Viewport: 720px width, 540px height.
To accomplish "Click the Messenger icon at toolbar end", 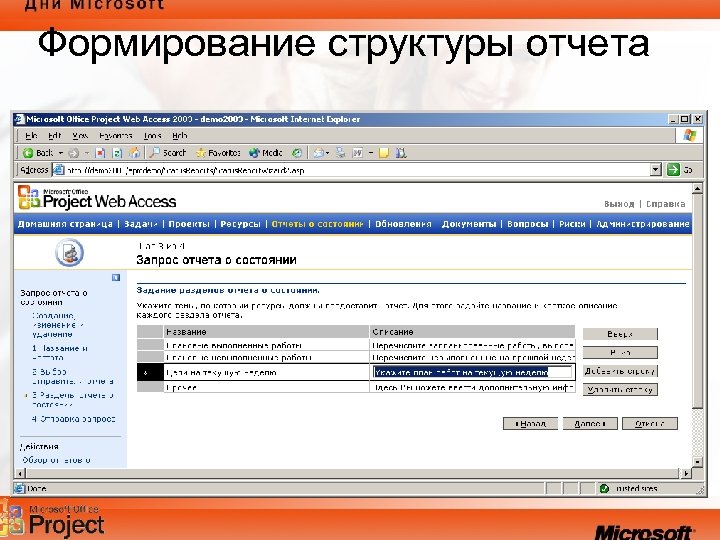I will click(401, 153).
